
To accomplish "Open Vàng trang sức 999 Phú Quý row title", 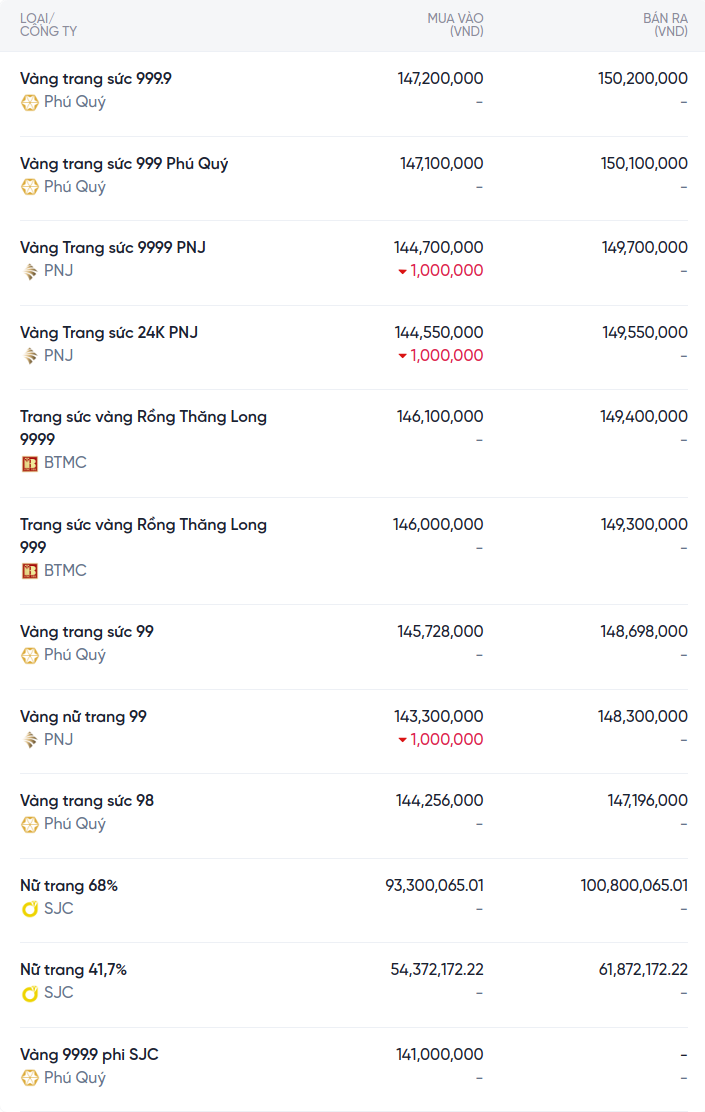I will point(124,164).
